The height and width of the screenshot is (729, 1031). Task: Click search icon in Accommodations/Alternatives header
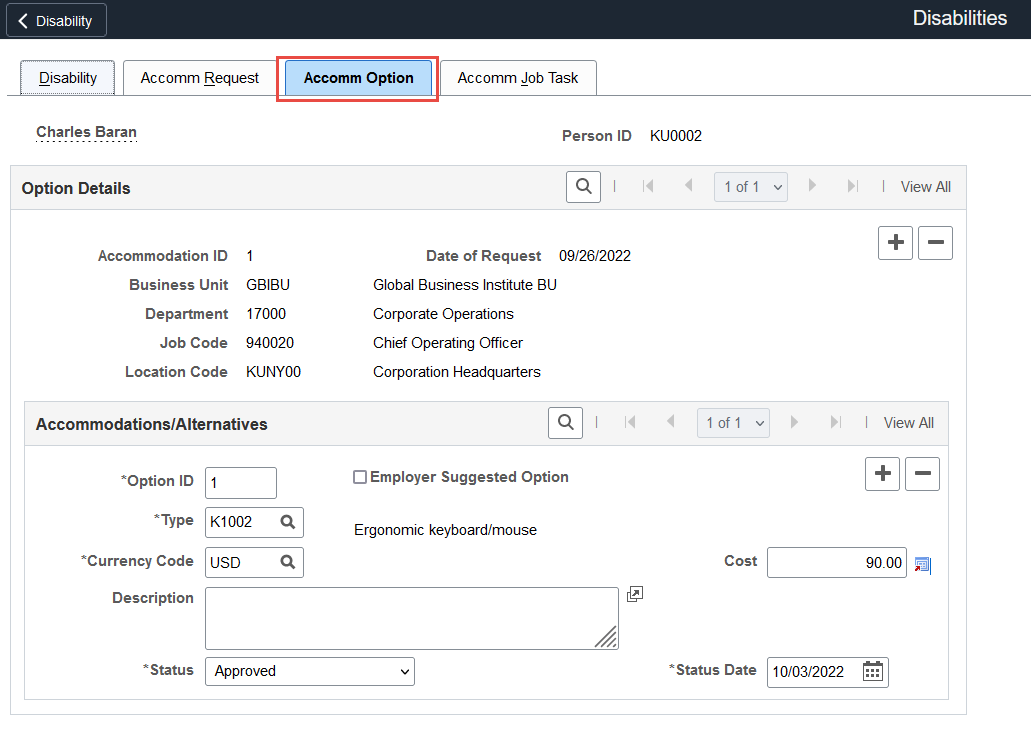click(565, 423)
